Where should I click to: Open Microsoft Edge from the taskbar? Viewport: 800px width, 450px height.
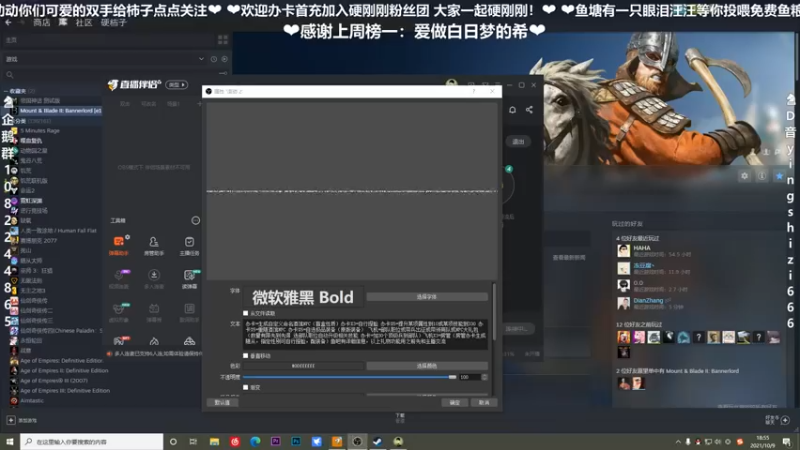coord(255,441)
